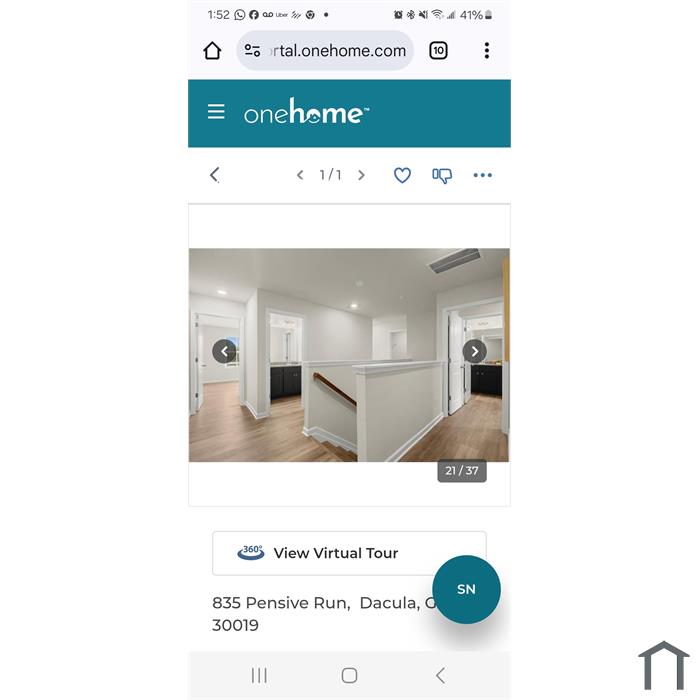
Task: Go to previous listing chevron beside 1/1
Action: point(300,175)
